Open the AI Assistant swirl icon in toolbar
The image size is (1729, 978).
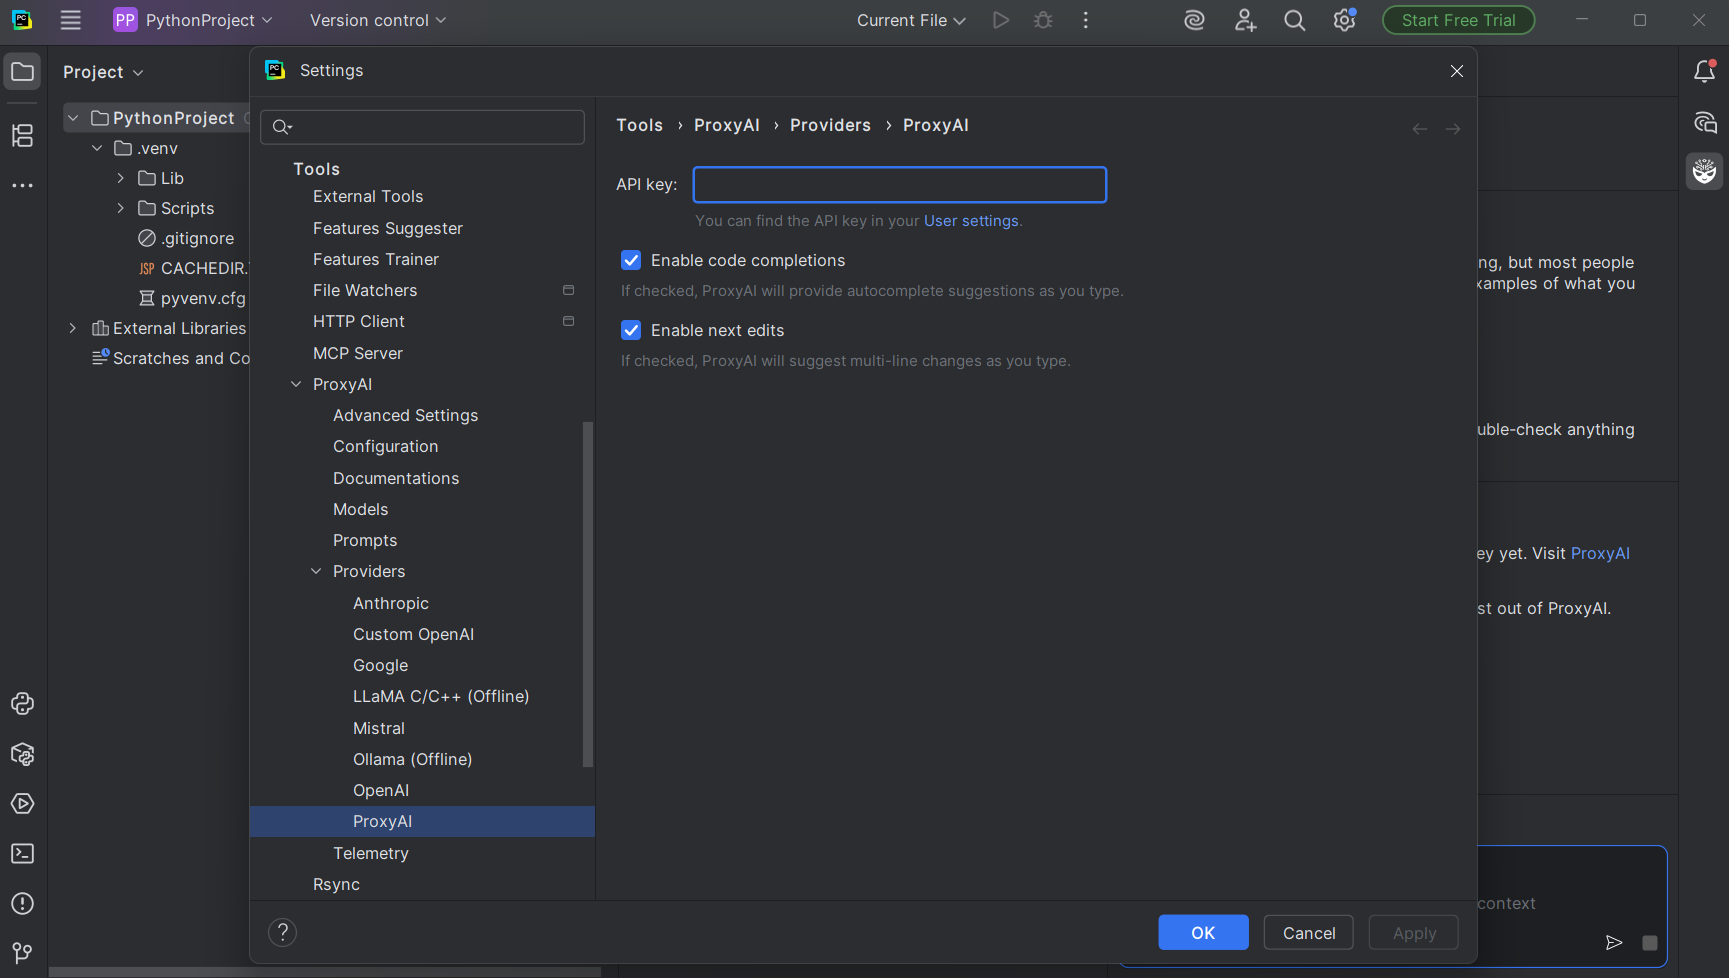(x=1194, y=20)
